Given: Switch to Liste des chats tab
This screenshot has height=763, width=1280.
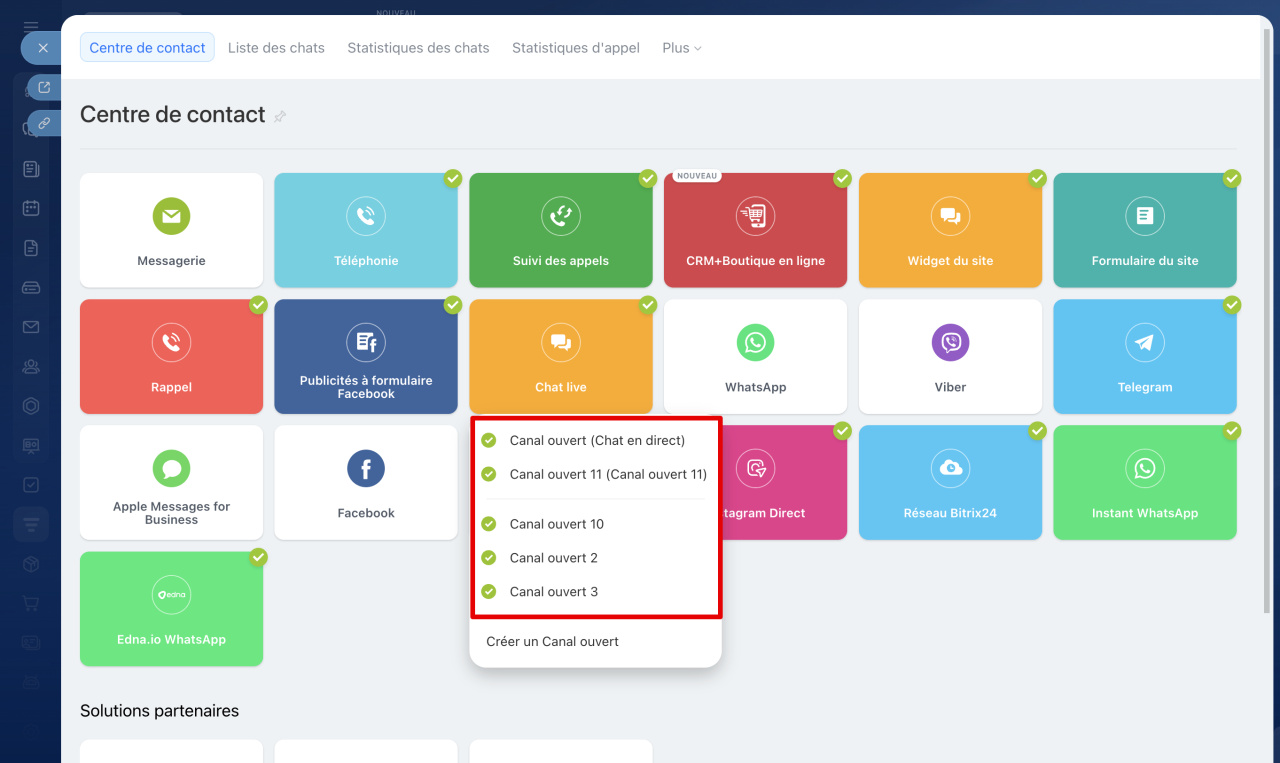Looking at the screenshot, I should [276, 48].
